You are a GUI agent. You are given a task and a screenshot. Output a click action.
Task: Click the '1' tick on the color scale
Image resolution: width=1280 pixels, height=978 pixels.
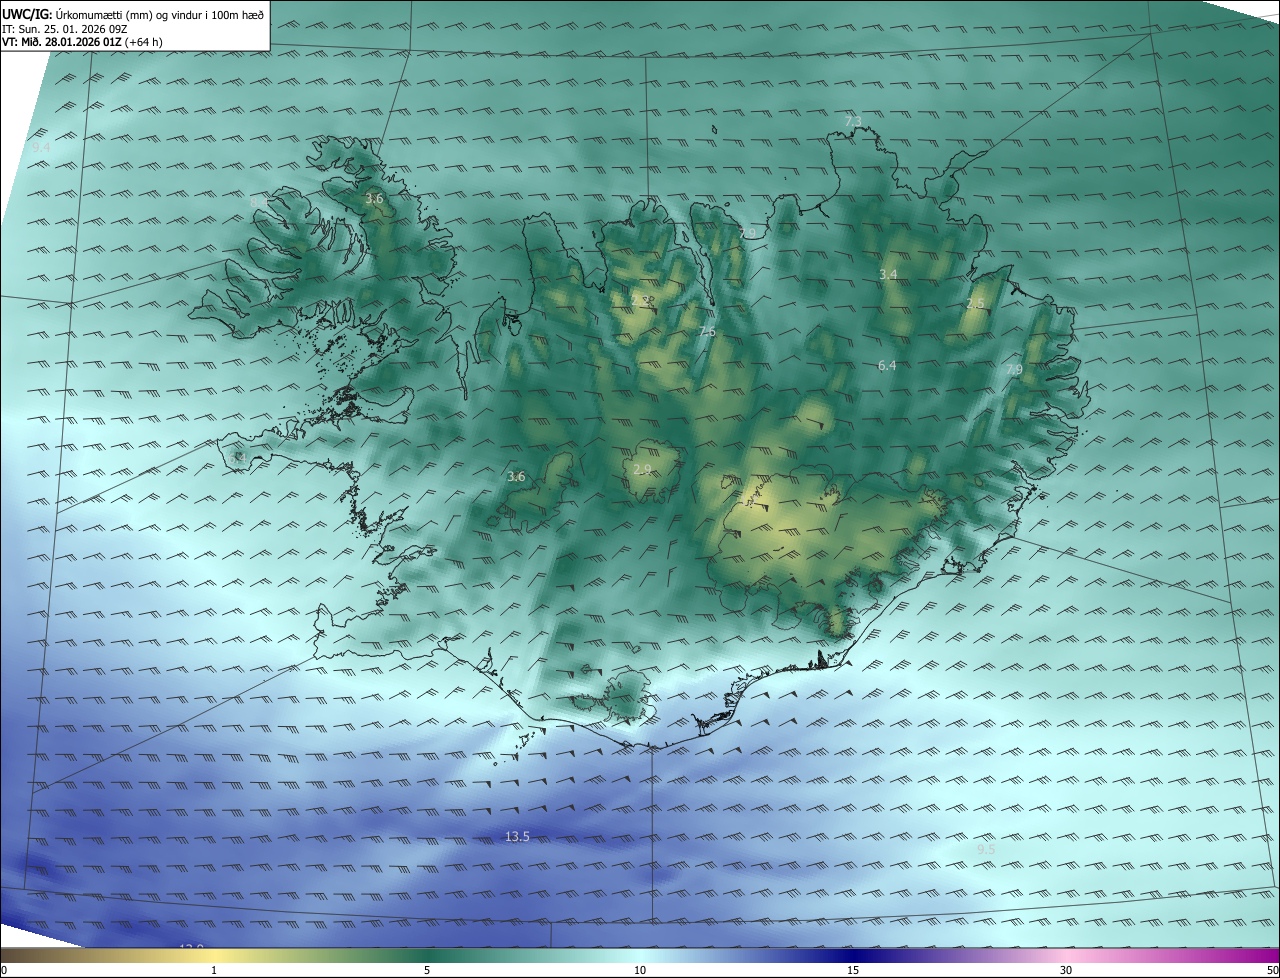click(x=214, y=970)
